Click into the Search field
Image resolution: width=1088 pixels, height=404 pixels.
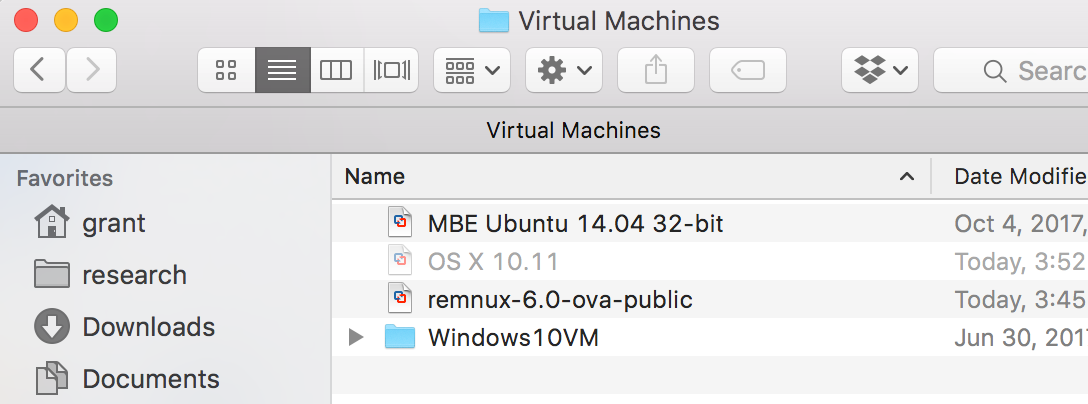click(x=1011, y=69)
